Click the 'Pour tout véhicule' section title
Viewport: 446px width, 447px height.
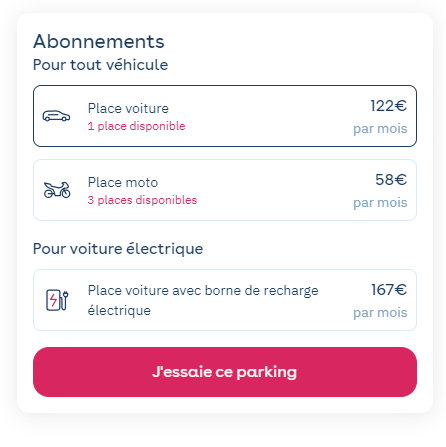[x=100, y=65]
